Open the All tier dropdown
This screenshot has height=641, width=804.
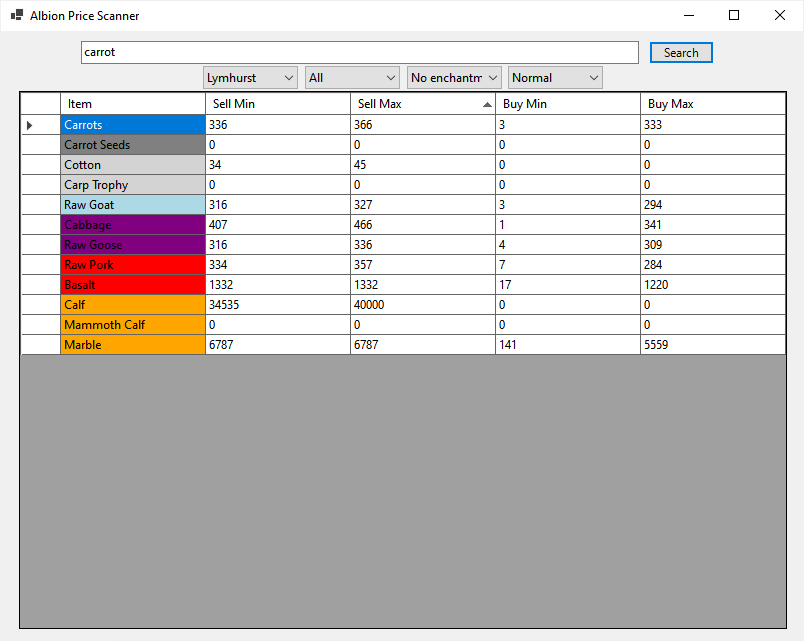pyautogui.click(x=352, y=77)
